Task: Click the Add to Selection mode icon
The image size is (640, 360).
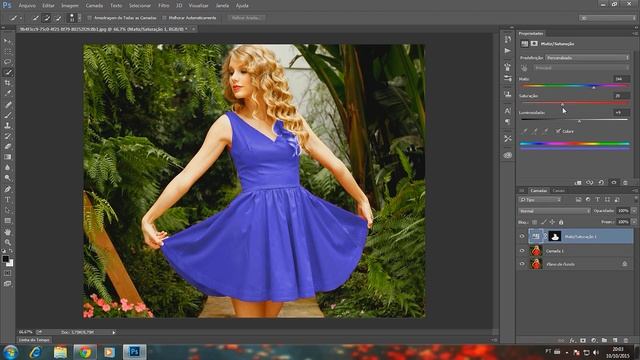Action: click(x=47, y=18)
